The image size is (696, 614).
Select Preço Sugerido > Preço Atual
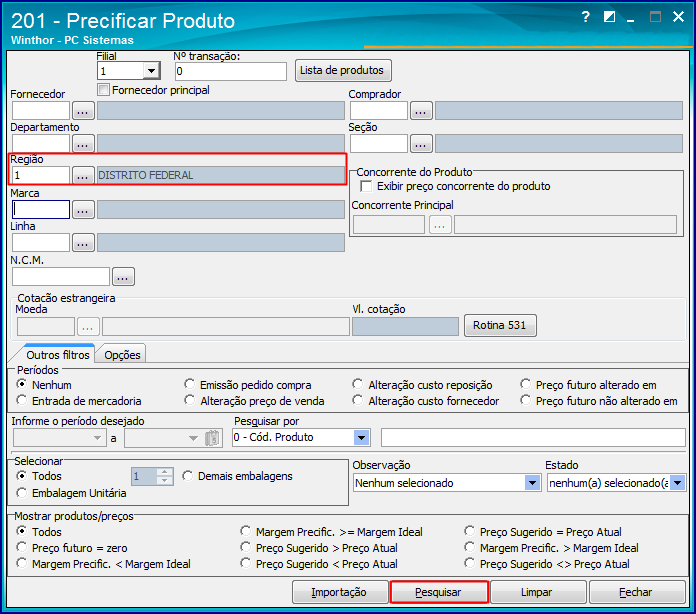pos(245,547)
